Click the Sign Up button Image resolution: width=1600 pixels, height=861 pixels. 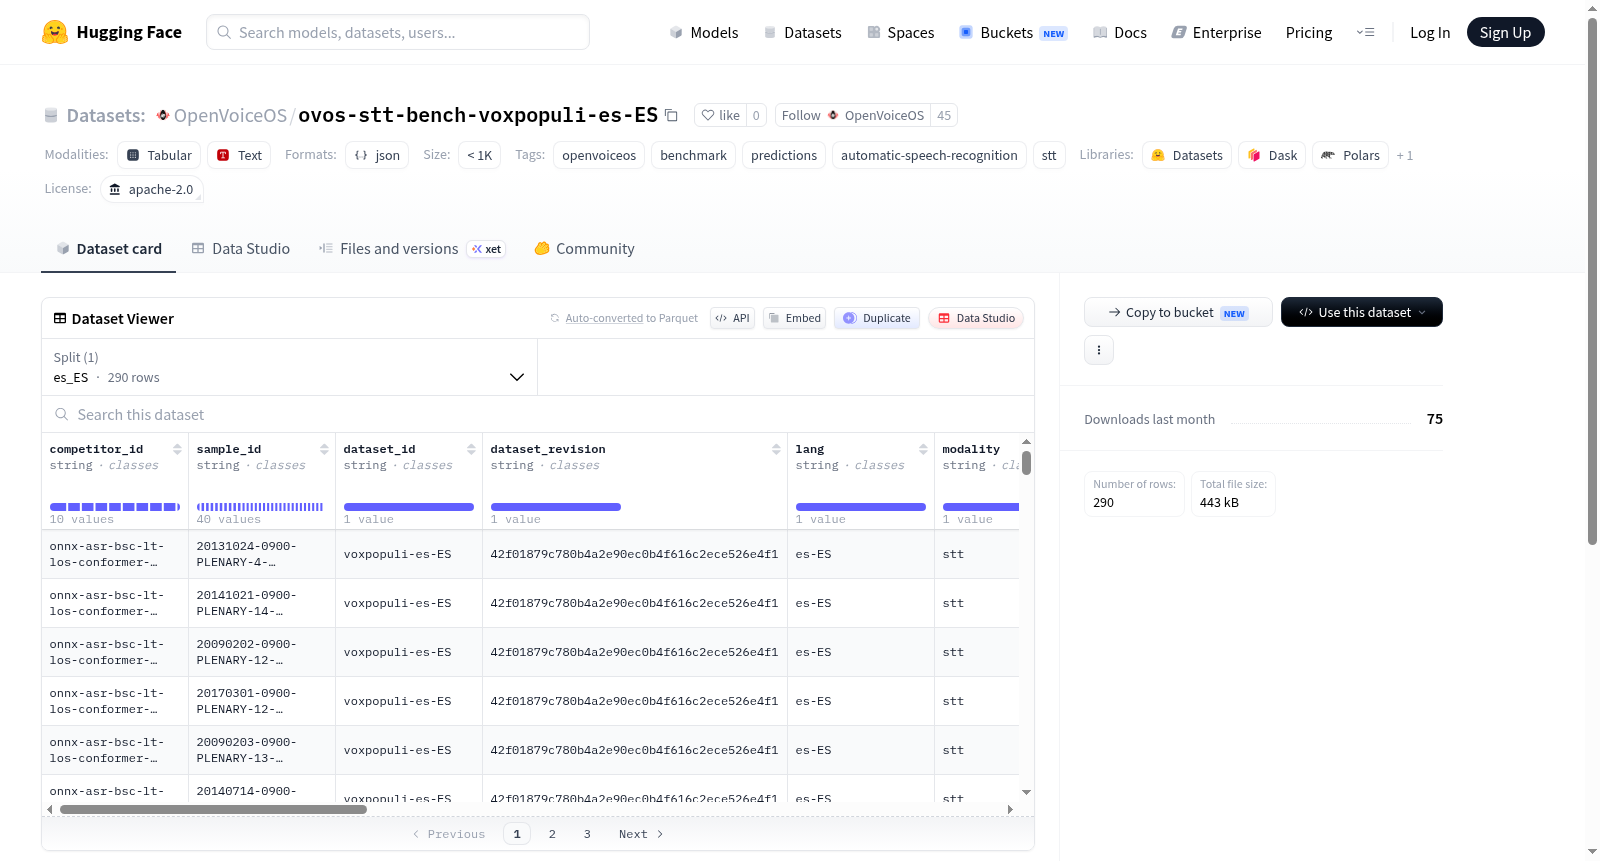pos(1505,32)
